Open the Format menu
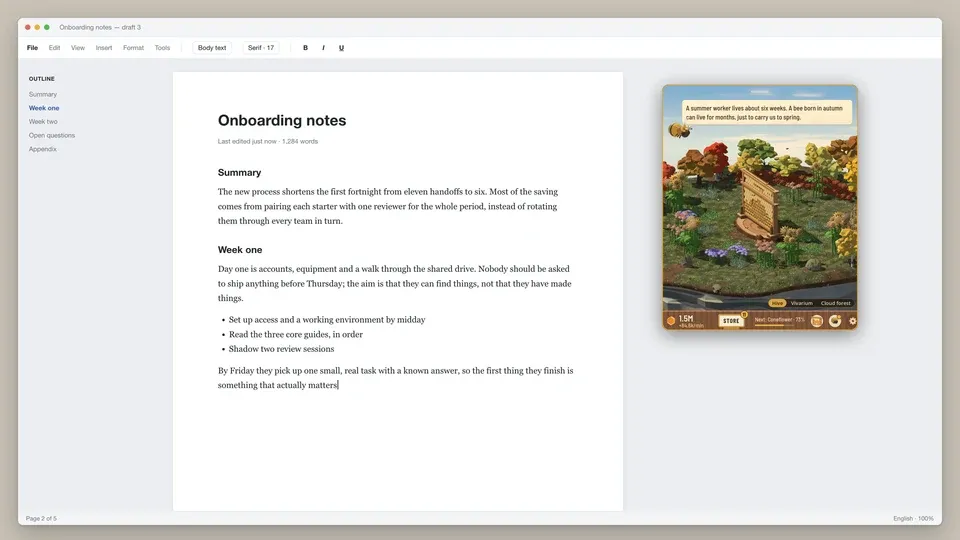The width and height of the screenshot is (960, 540). (x=133, y=48)
